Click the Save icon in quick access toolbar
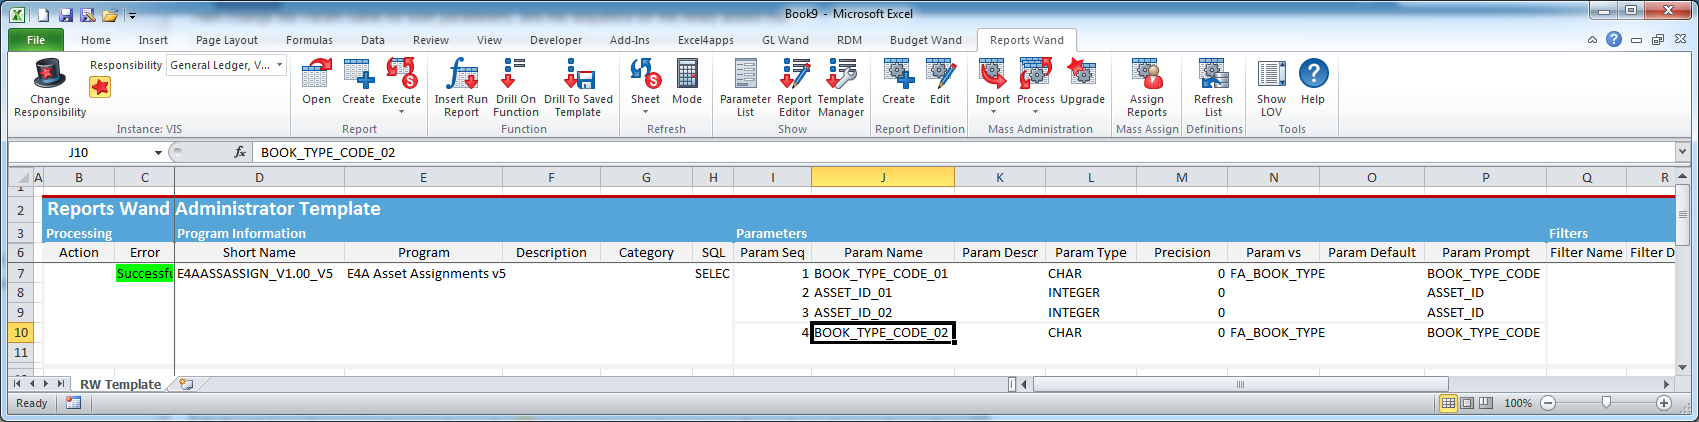The height and width of the screenshot is (422, 1699). (66, 15)
